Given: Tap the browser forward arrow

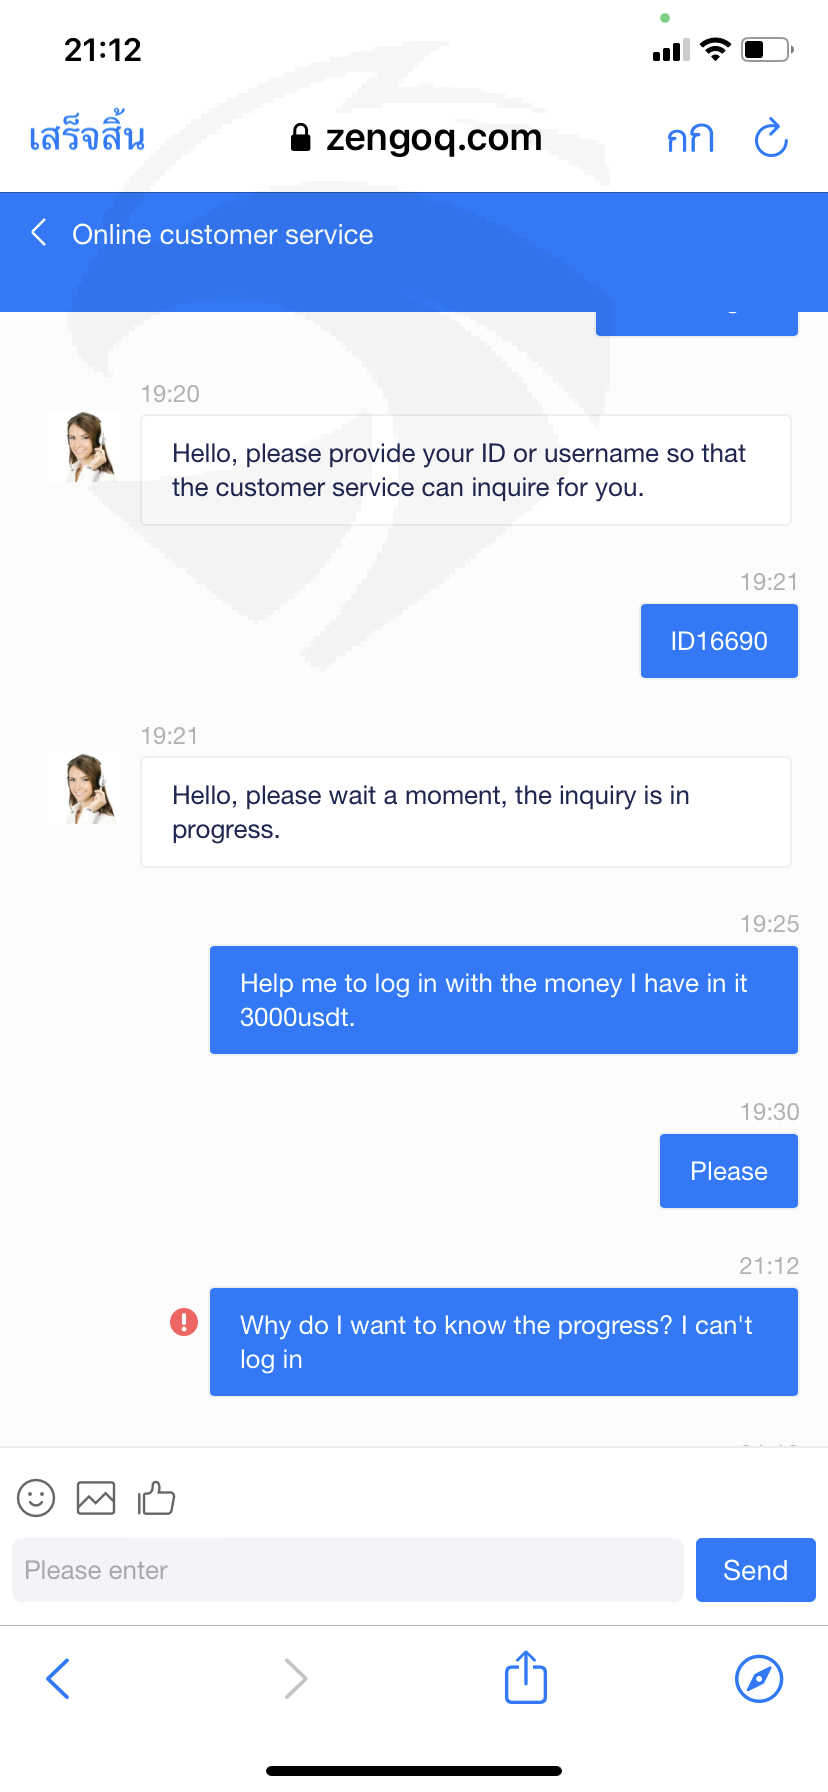Looking at the screenshot, I should (x=295, y=1678).
